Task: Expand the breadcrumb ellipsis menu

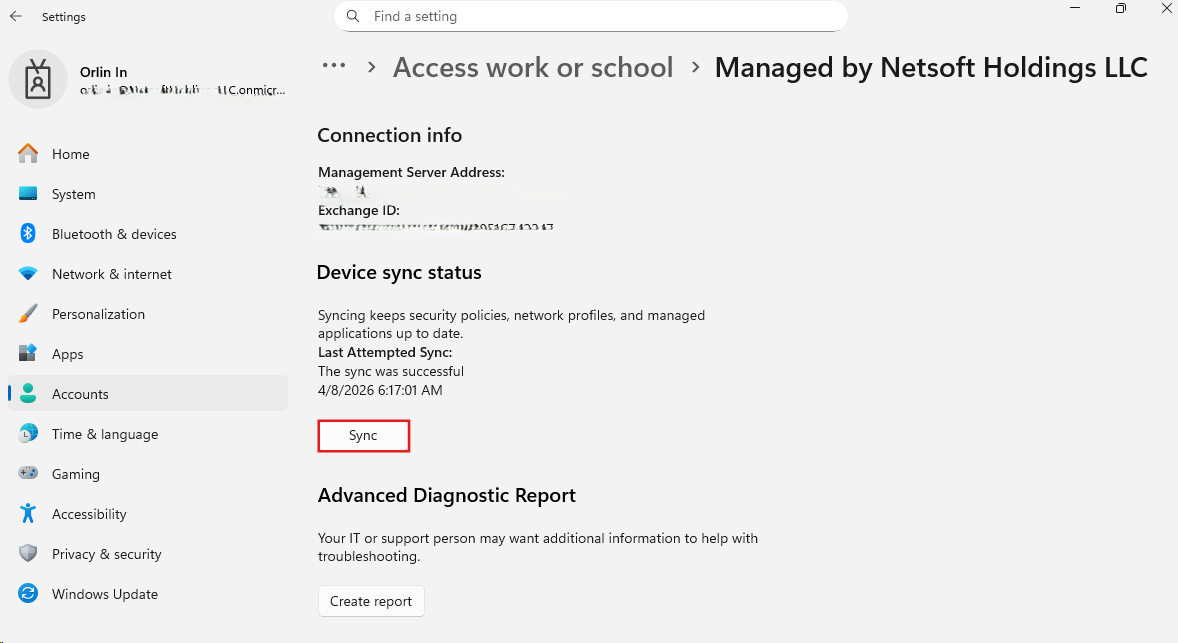Action: click(333, 66)
